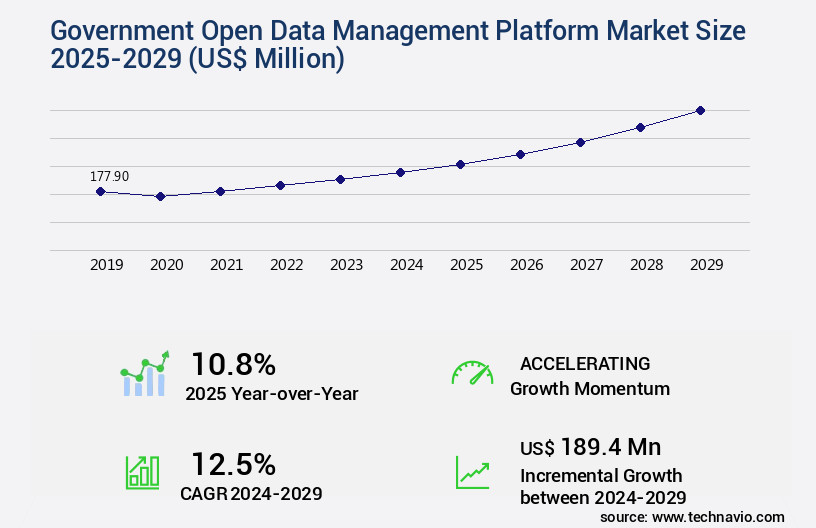This screenshot has height=528, width=816.
Task: Click the bar chart icon beside 10.8%
Action: [145, 375]
